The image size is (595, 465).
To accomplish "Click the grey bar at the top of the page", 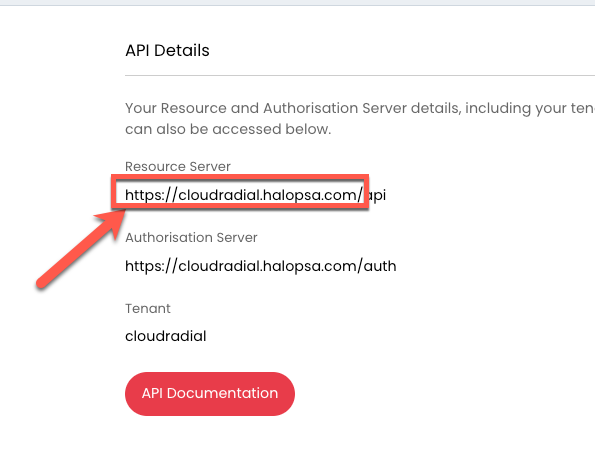I will pyautogui.click(x=298, y=3).
